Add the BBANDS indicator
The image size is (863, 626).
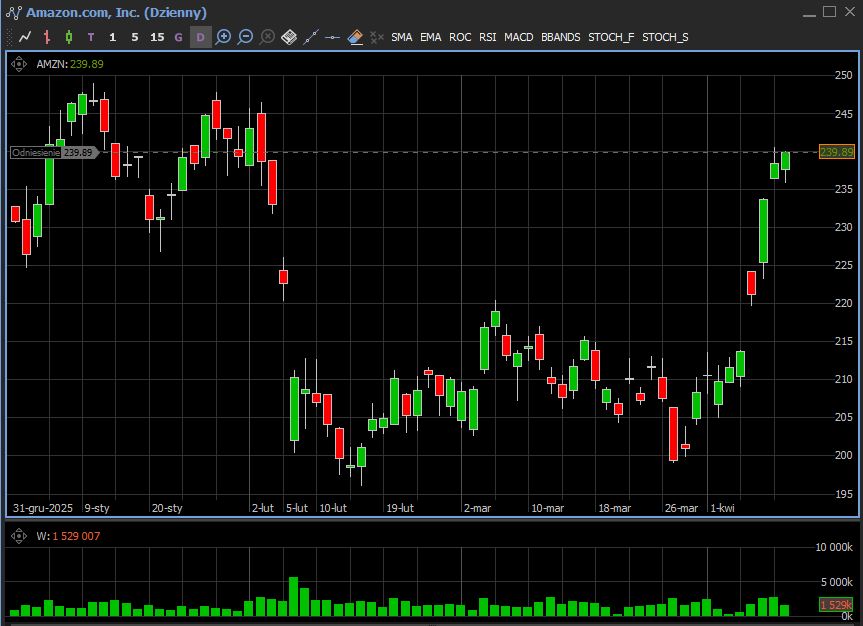coord(560,37)
